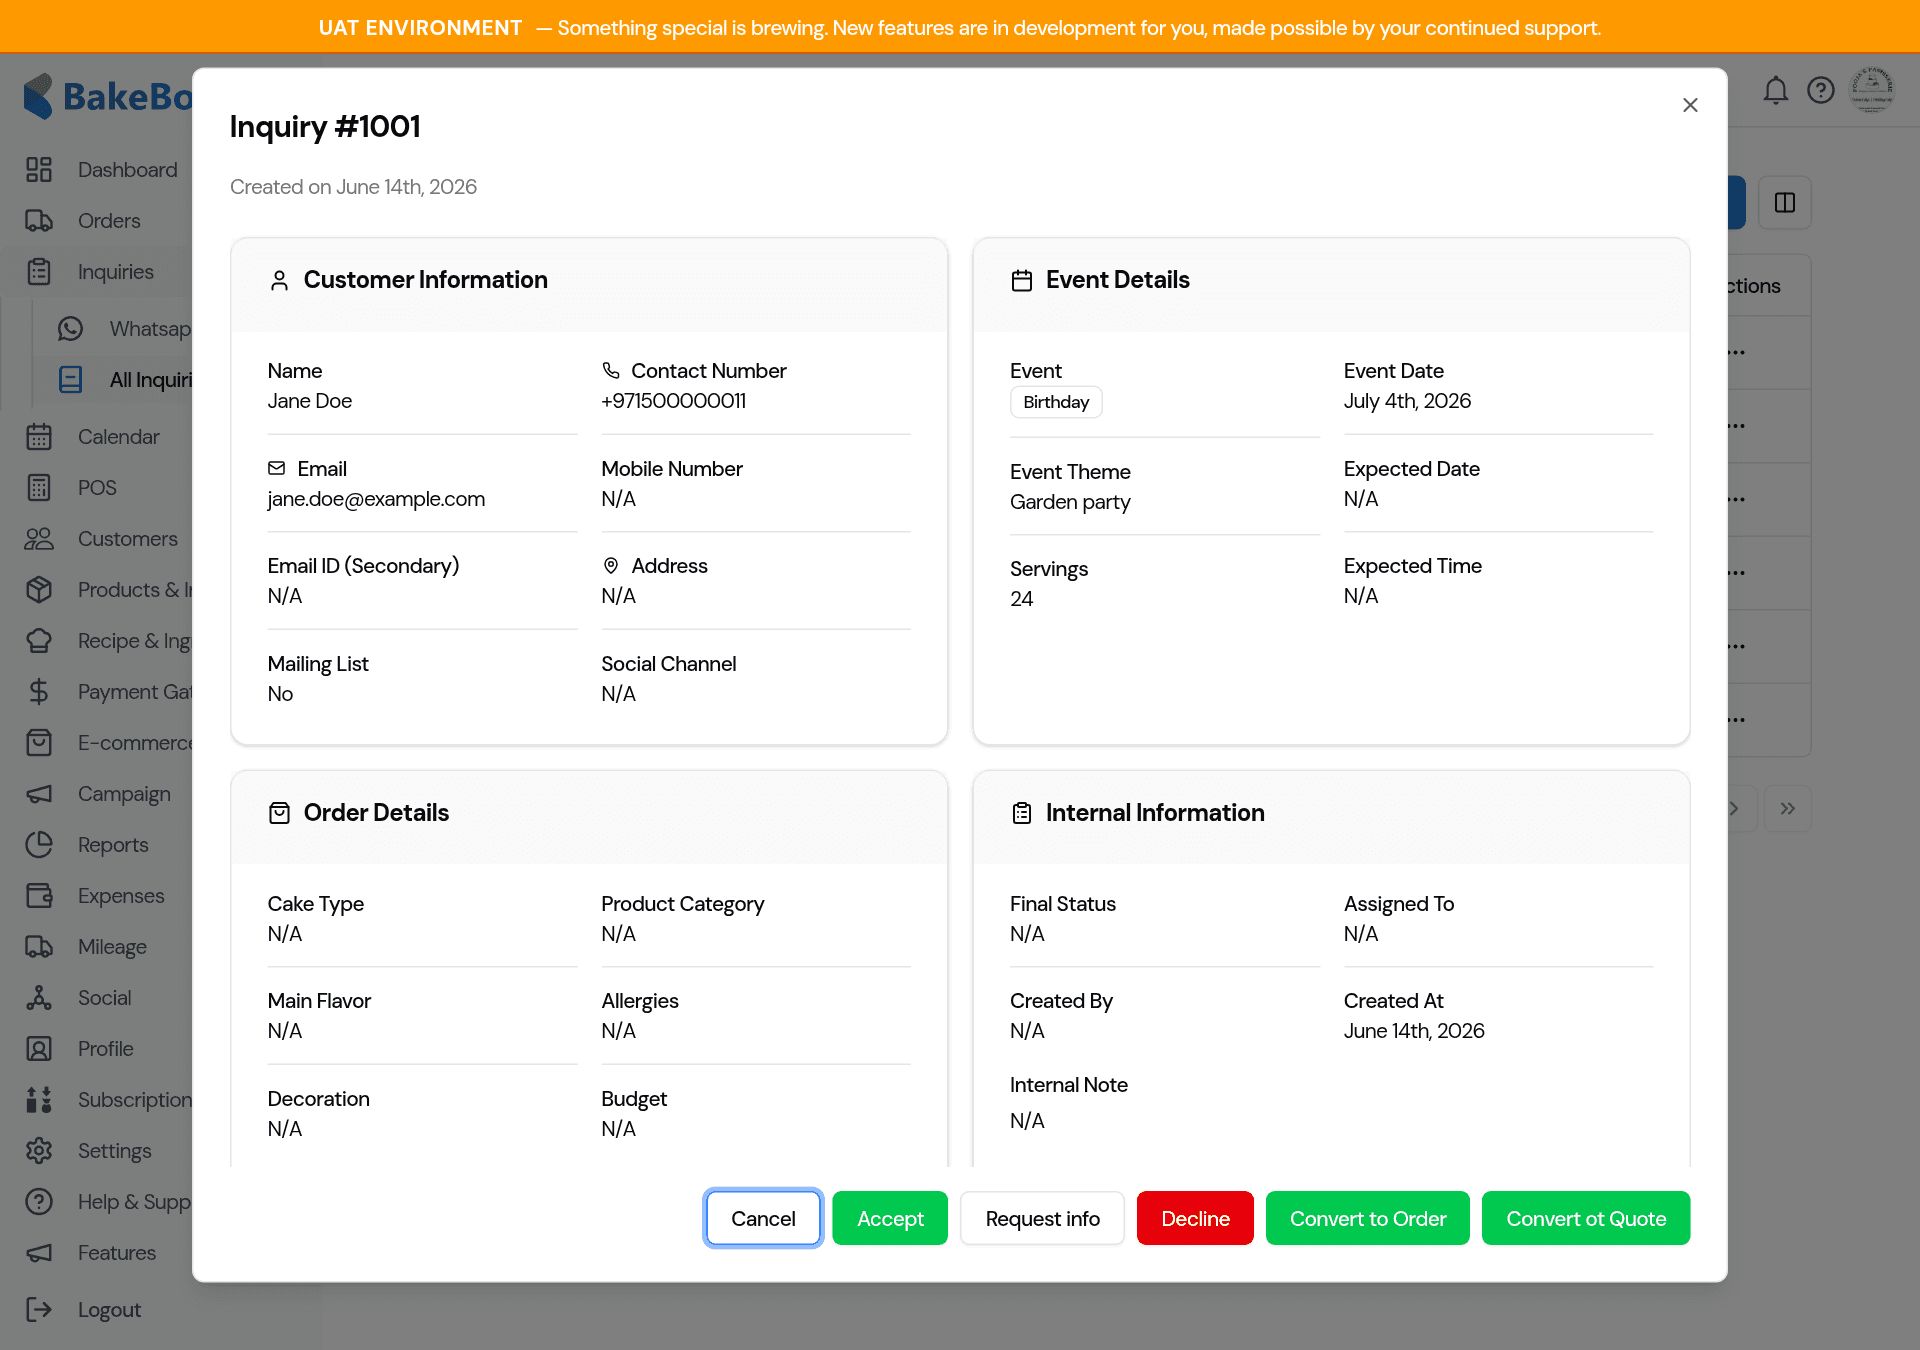Click the Customers people icon
This screenshot has height=1350, width=1920.
pos(39,539)
